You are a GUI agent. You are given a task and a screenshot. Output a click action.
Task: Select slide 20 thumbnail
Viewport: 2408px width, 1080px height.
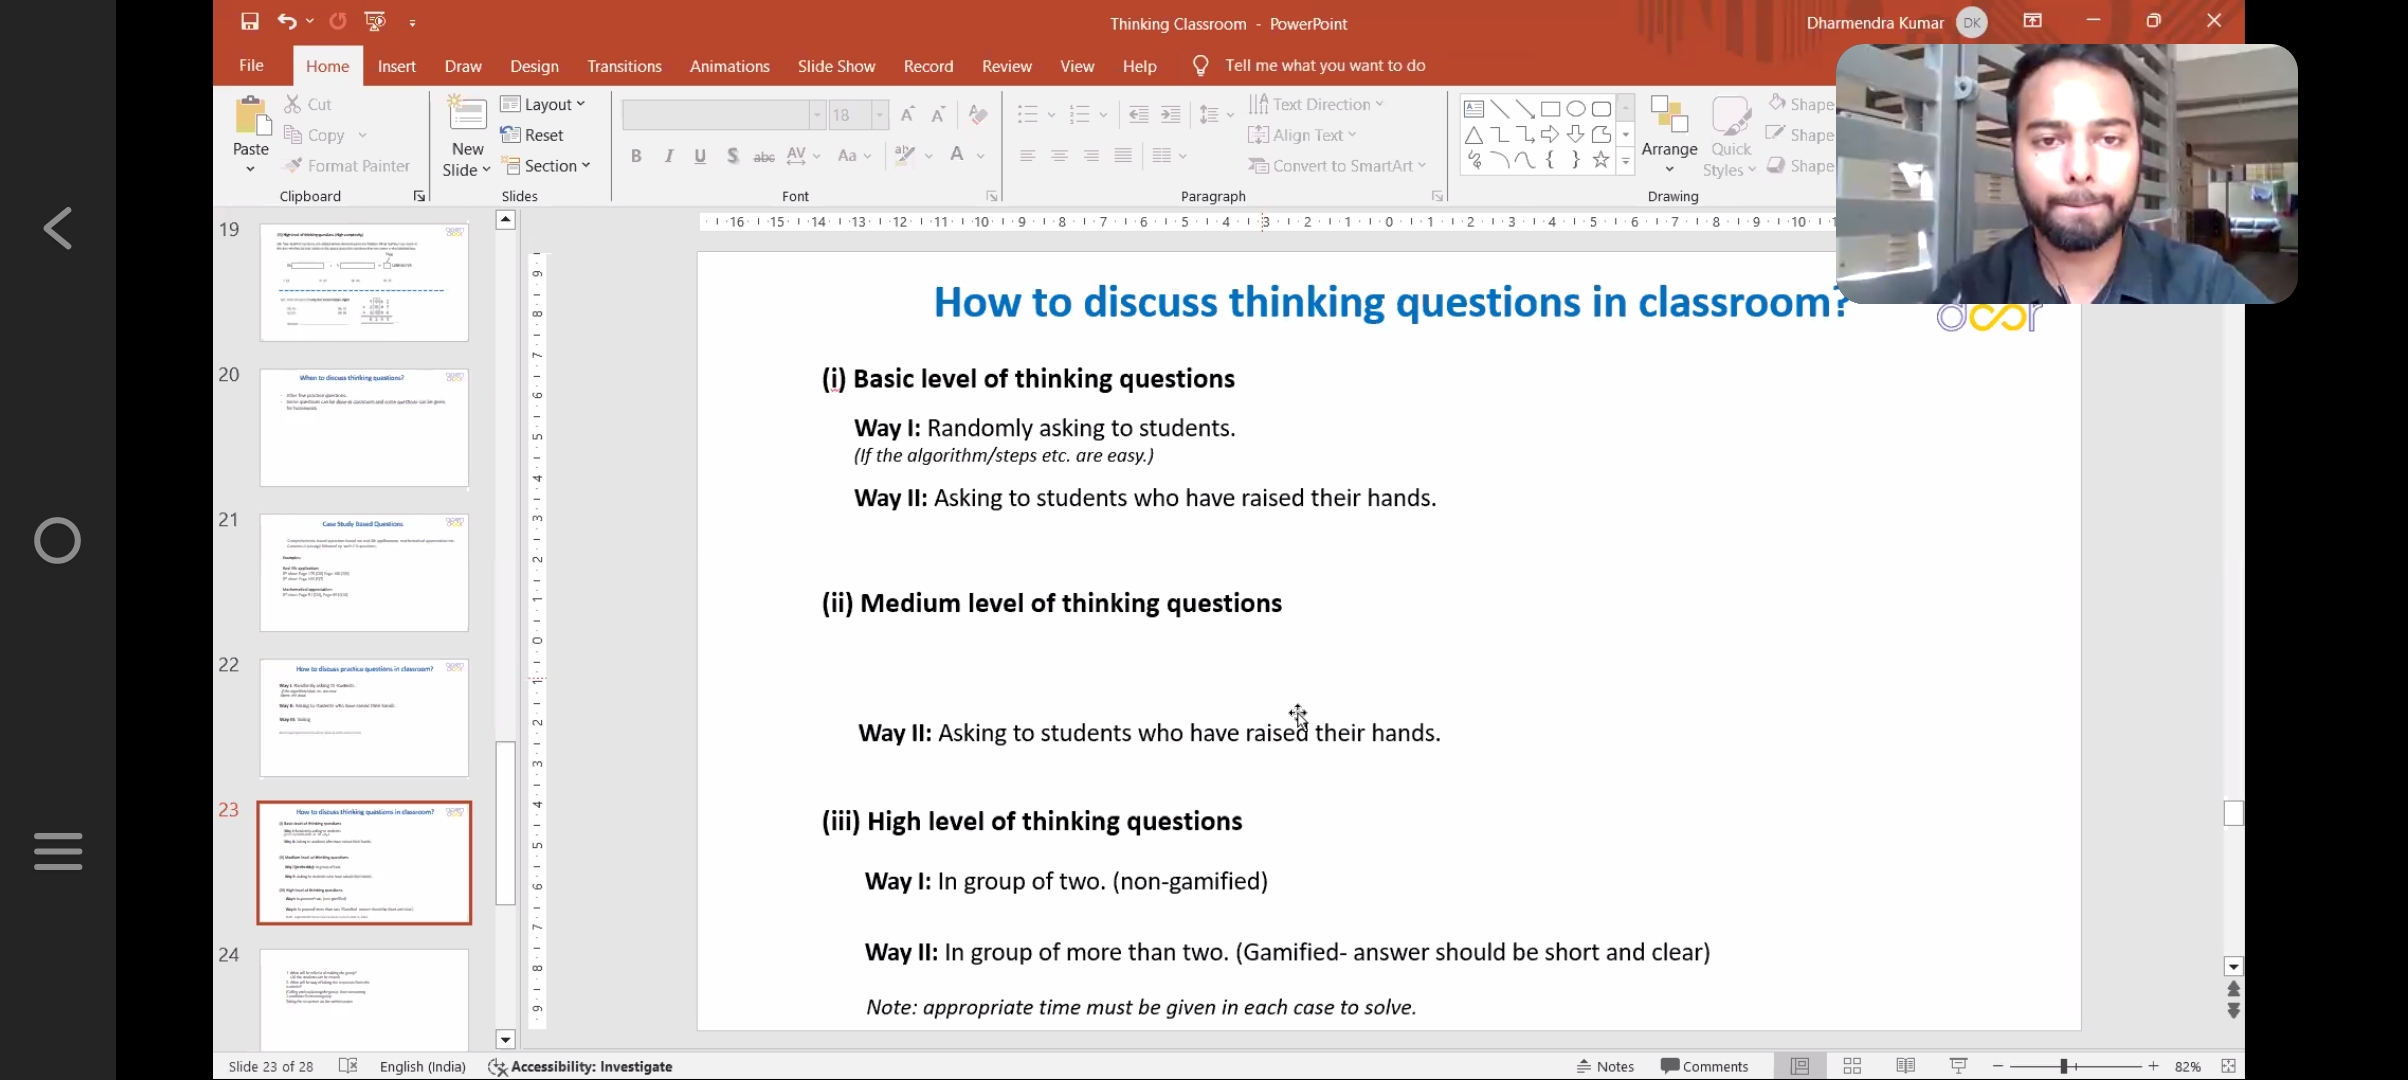364,428
